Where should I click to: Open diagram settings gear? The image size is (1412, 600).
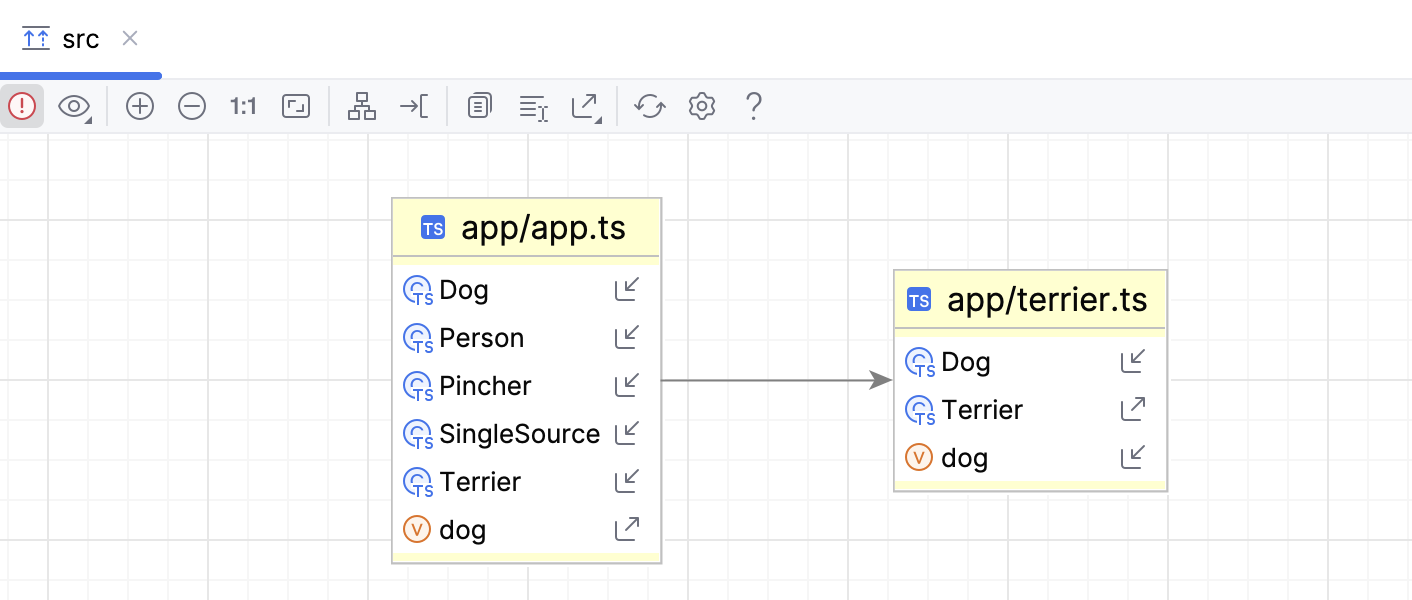pyautogui.click(x=702, y=106)
